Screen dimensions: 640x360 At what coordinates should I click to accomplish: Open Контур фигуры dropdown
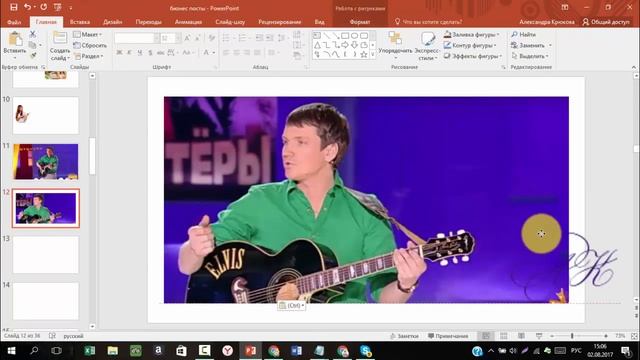tap(470, 45)
